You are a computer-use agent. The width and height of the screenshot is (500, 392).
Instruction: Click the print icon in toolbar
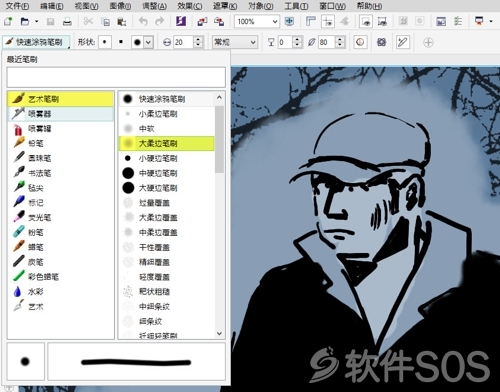pos(67,22)
